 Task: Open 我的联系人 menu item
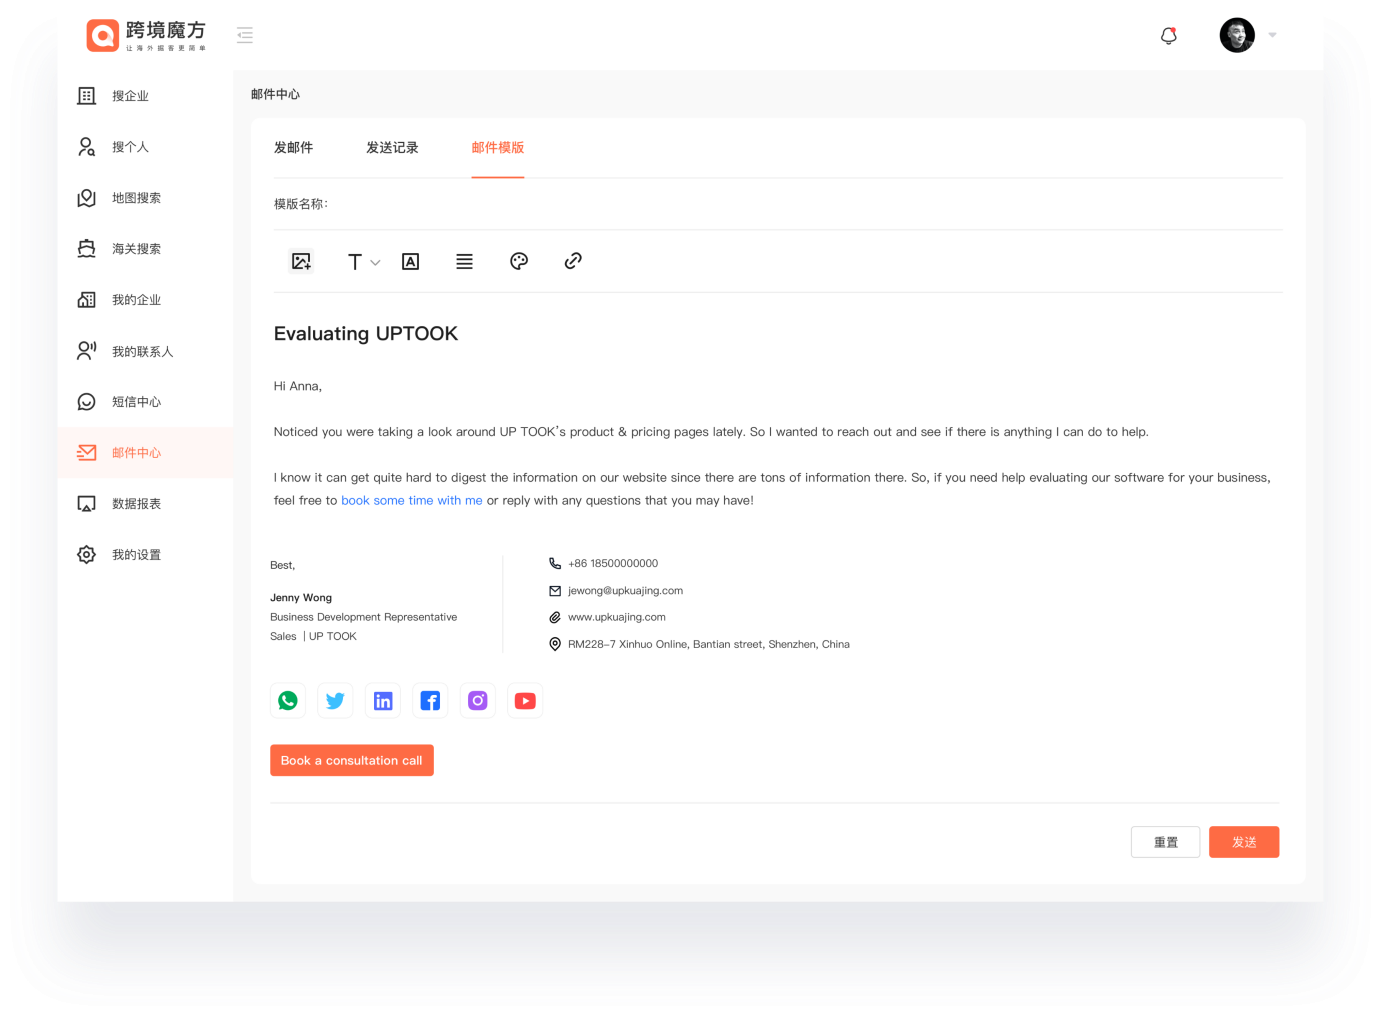(146, 351)
